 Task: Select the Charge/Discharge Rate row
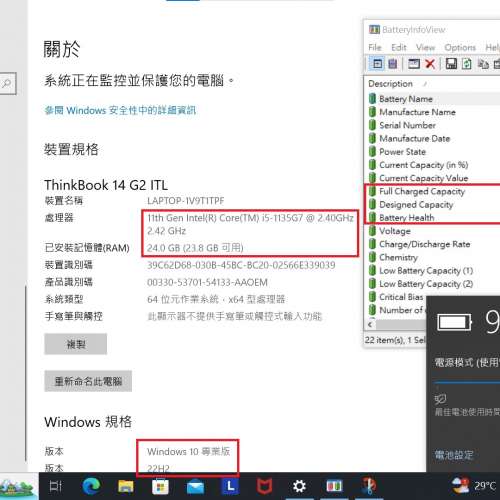pyautogui.click(x=433, y=244)
